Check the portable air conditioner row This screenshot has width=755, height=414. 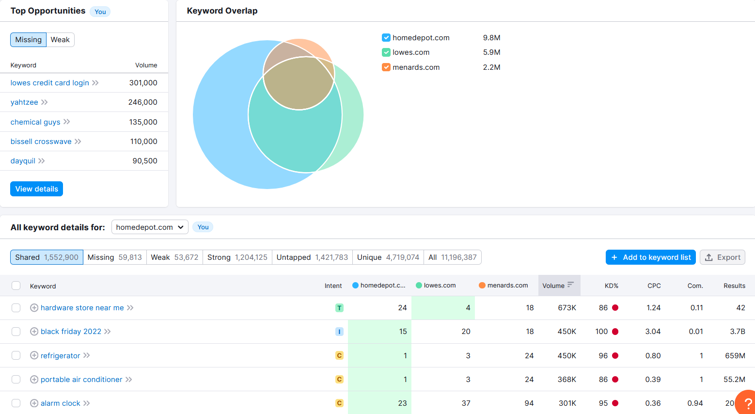tap(16, 379)
